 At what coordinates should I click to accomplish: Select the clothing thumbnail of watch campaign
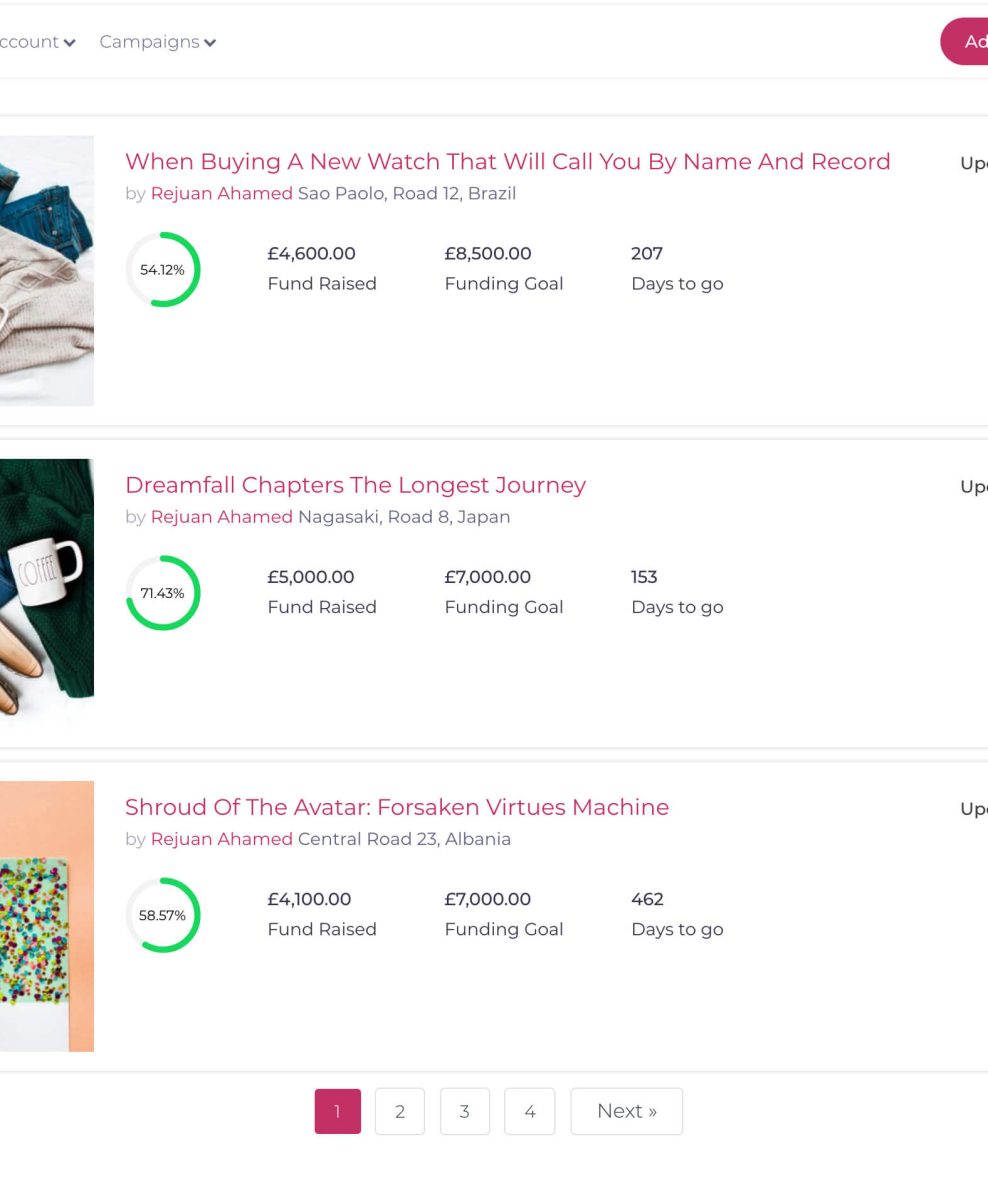tap(47, 271)
